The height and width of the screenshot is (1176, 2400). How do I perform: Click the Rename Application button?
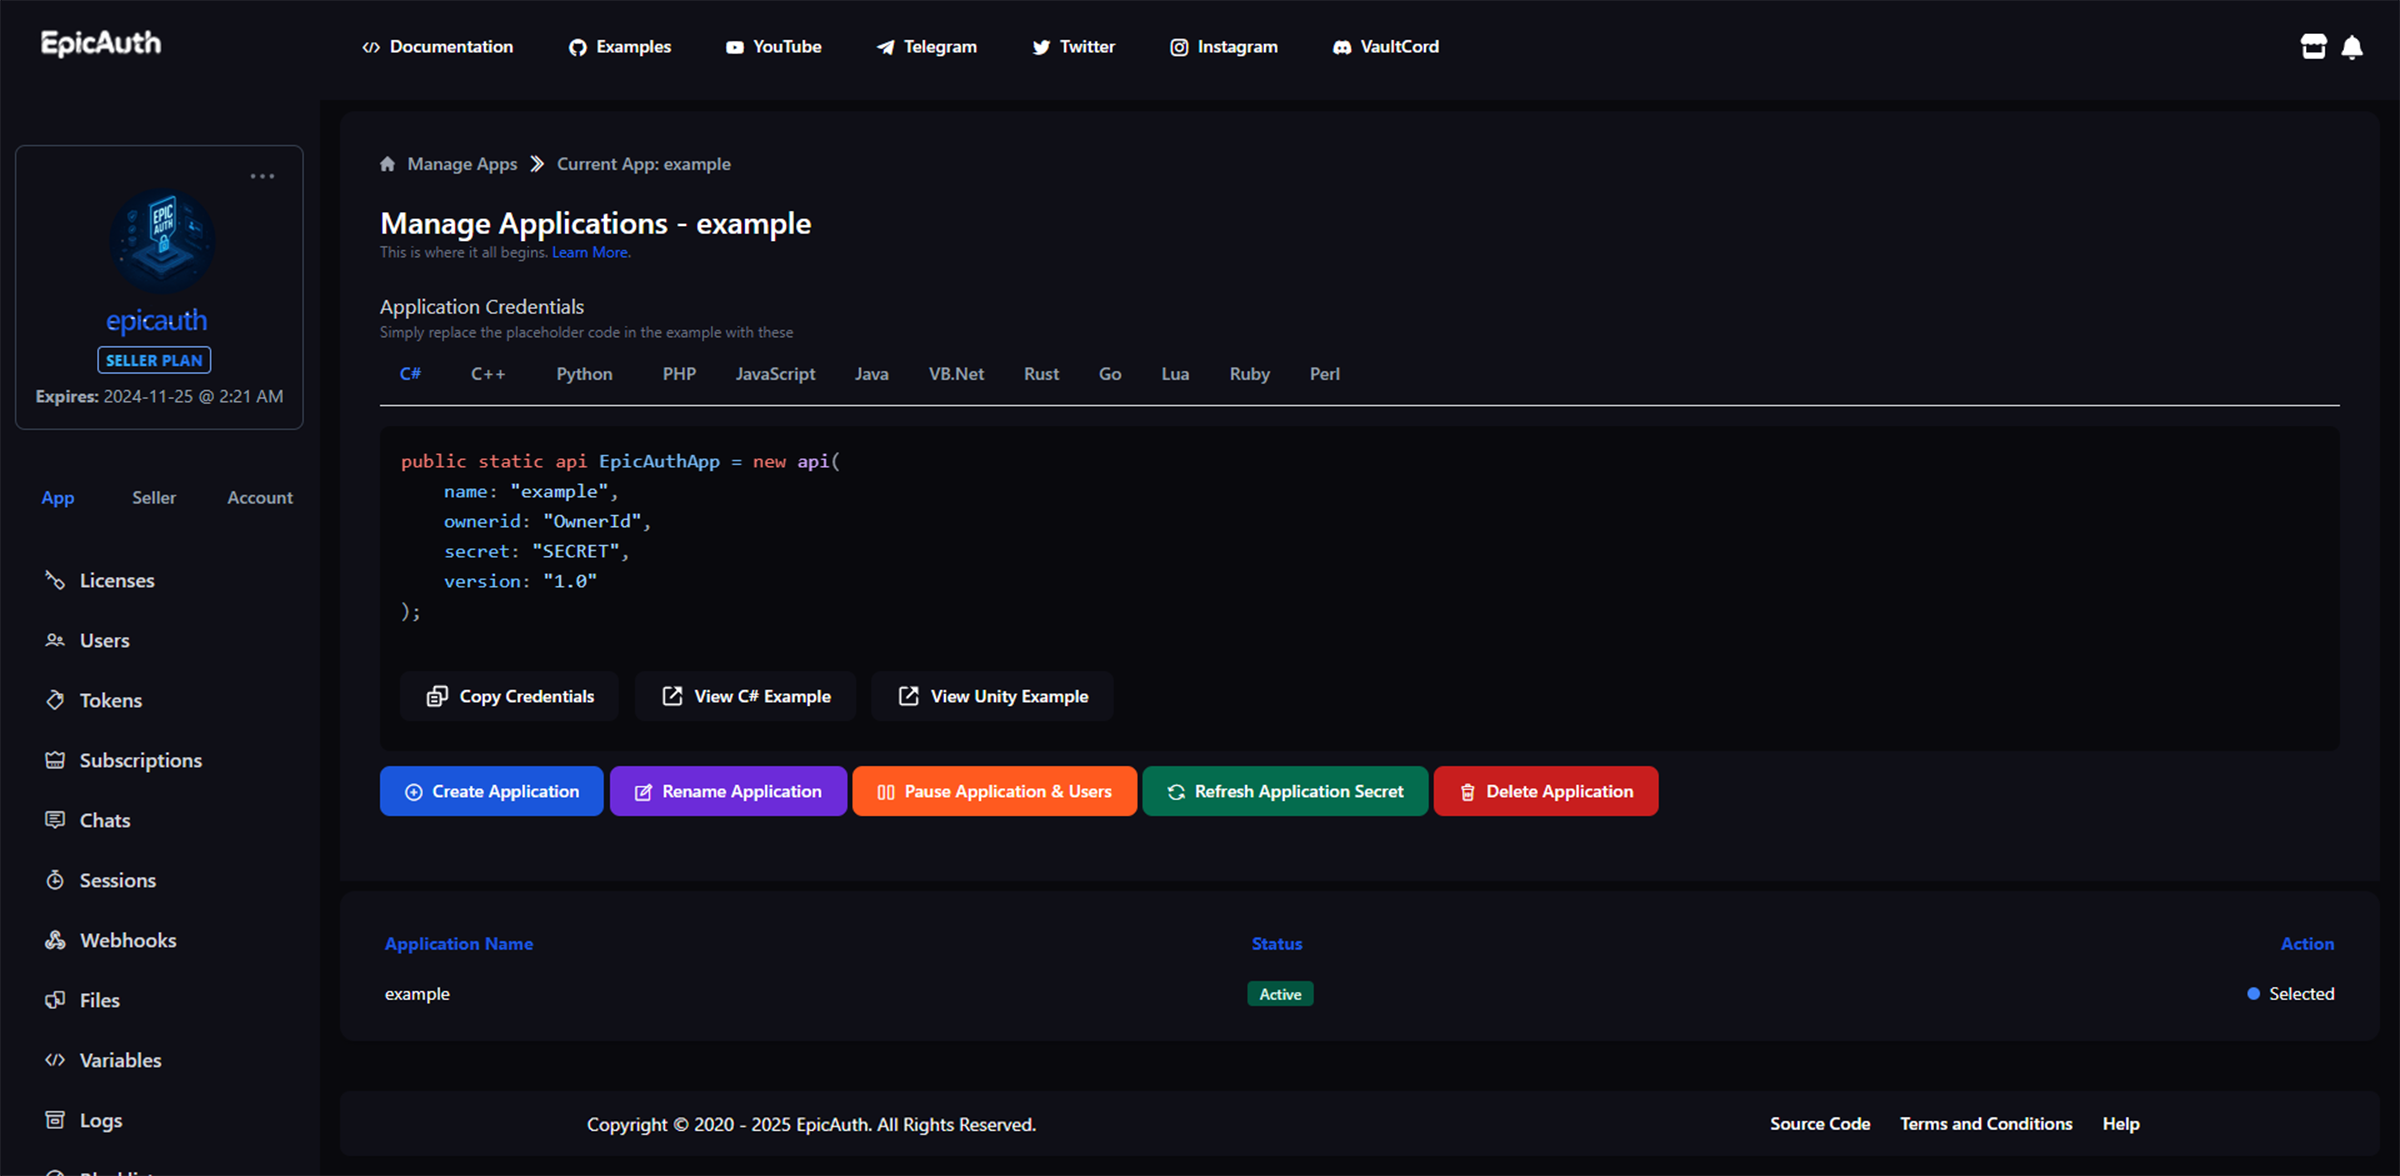(x=728, y=791)
